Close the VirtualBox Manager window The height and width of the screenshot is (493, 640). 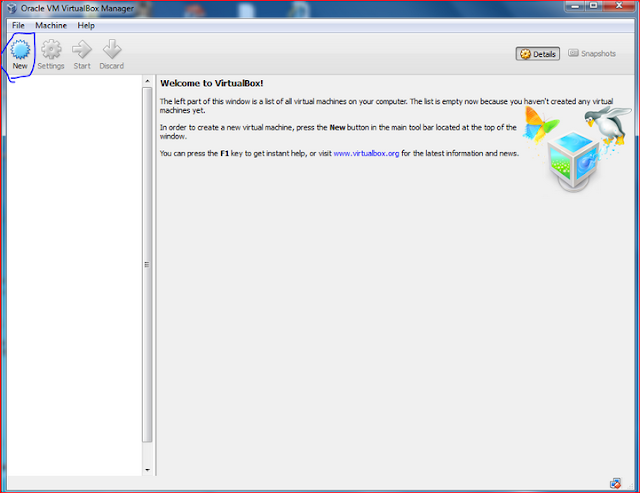click(619, 6)
